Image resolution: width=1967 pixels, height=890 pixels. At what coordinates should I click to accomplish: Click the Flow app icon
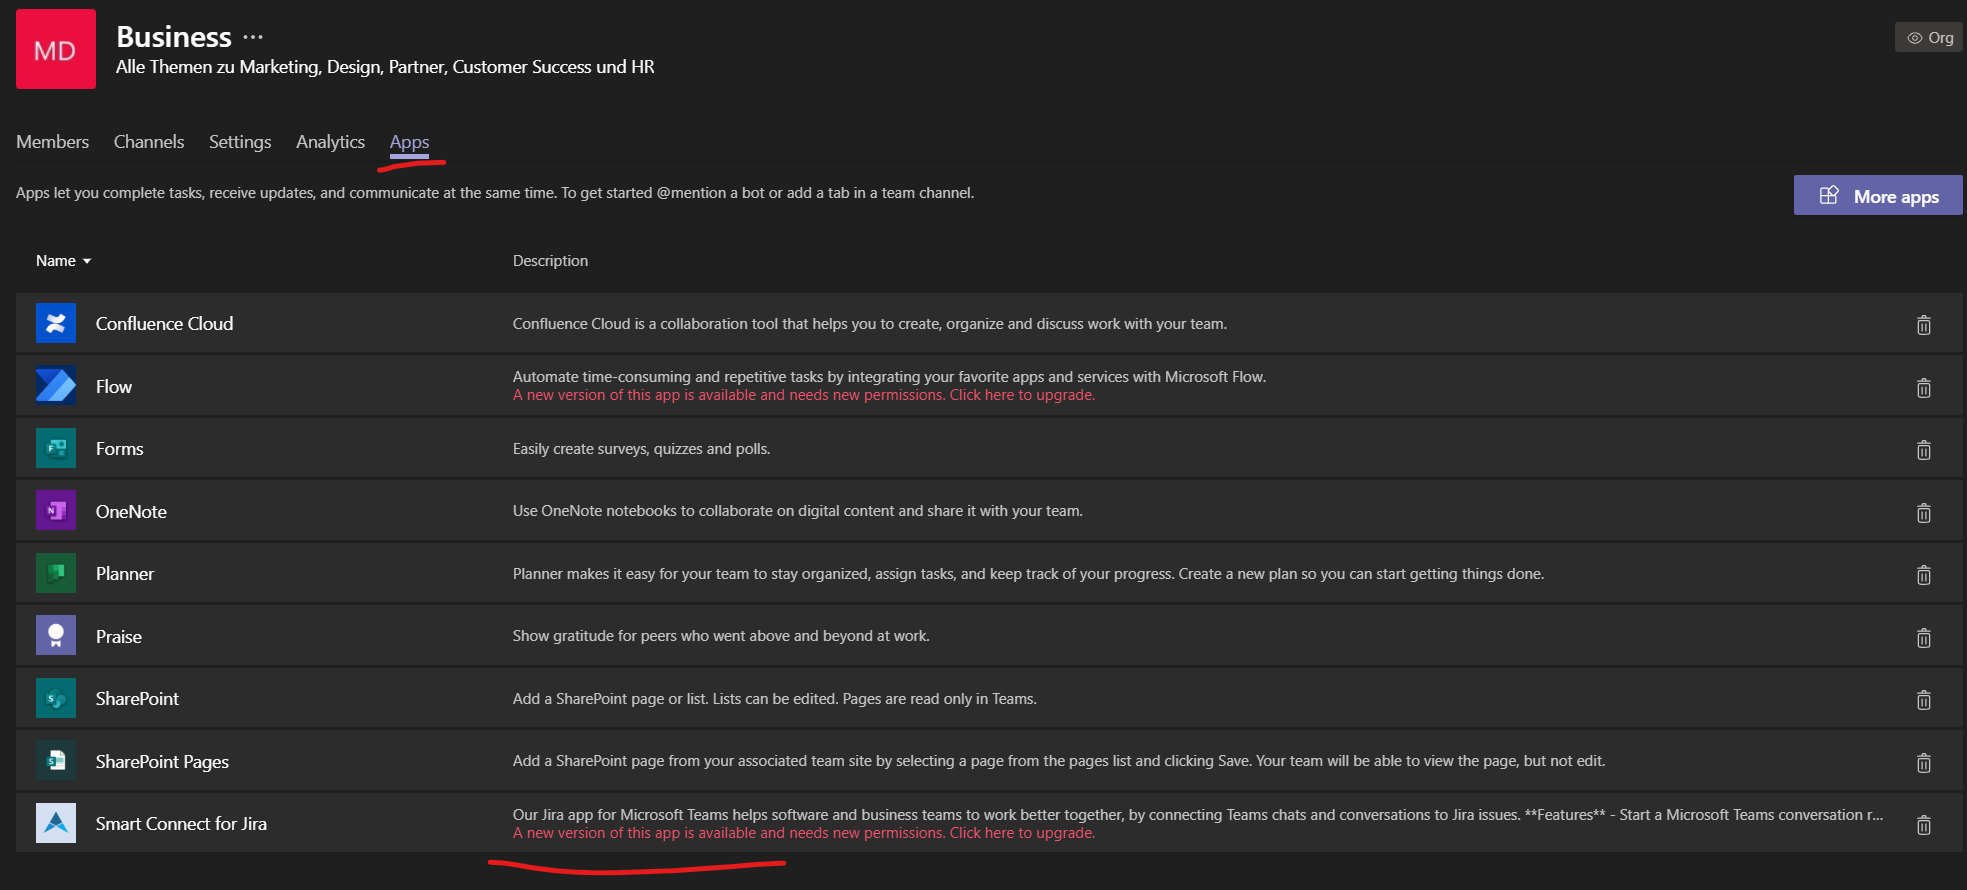click(x=56, y=386)
